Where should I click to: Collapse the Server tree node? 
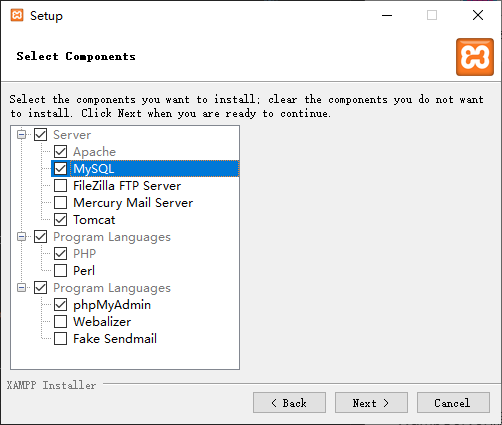click(22, 135)
